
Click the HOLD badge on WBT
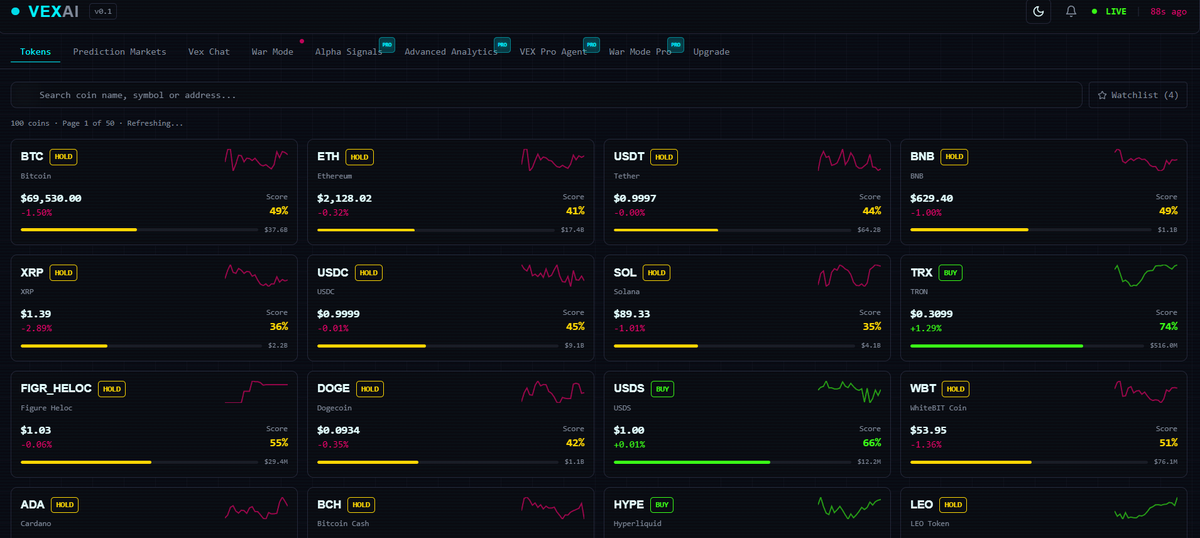(x=955, y=388)
